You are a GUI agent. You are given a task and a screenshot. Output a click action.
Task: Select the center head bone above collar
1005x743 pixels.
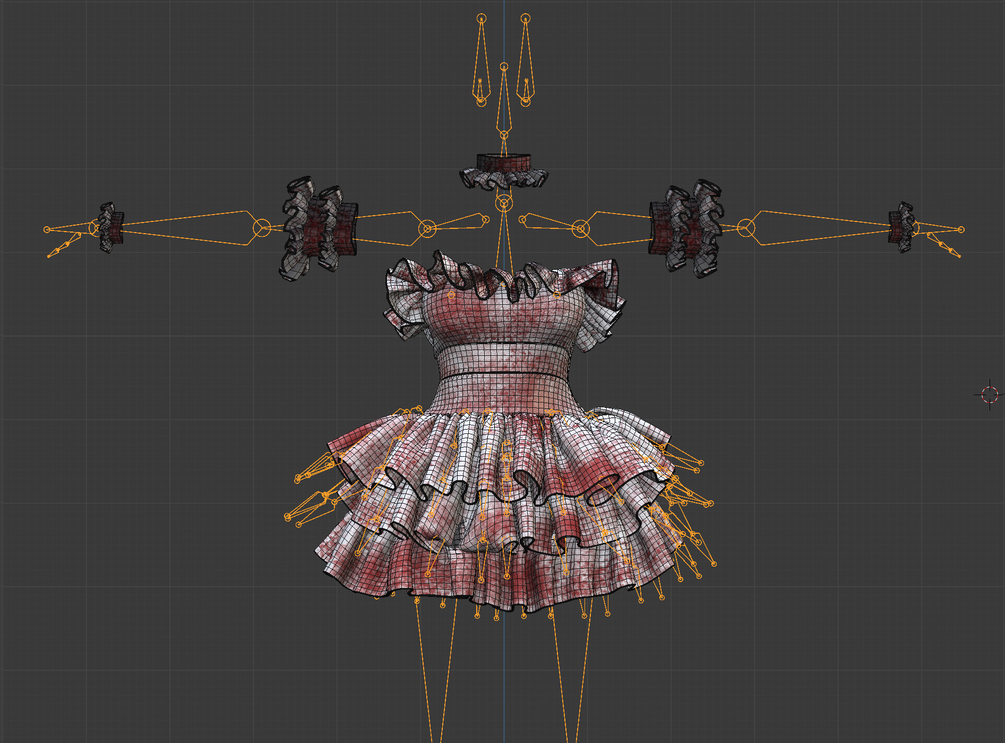[x=504, y=101]
